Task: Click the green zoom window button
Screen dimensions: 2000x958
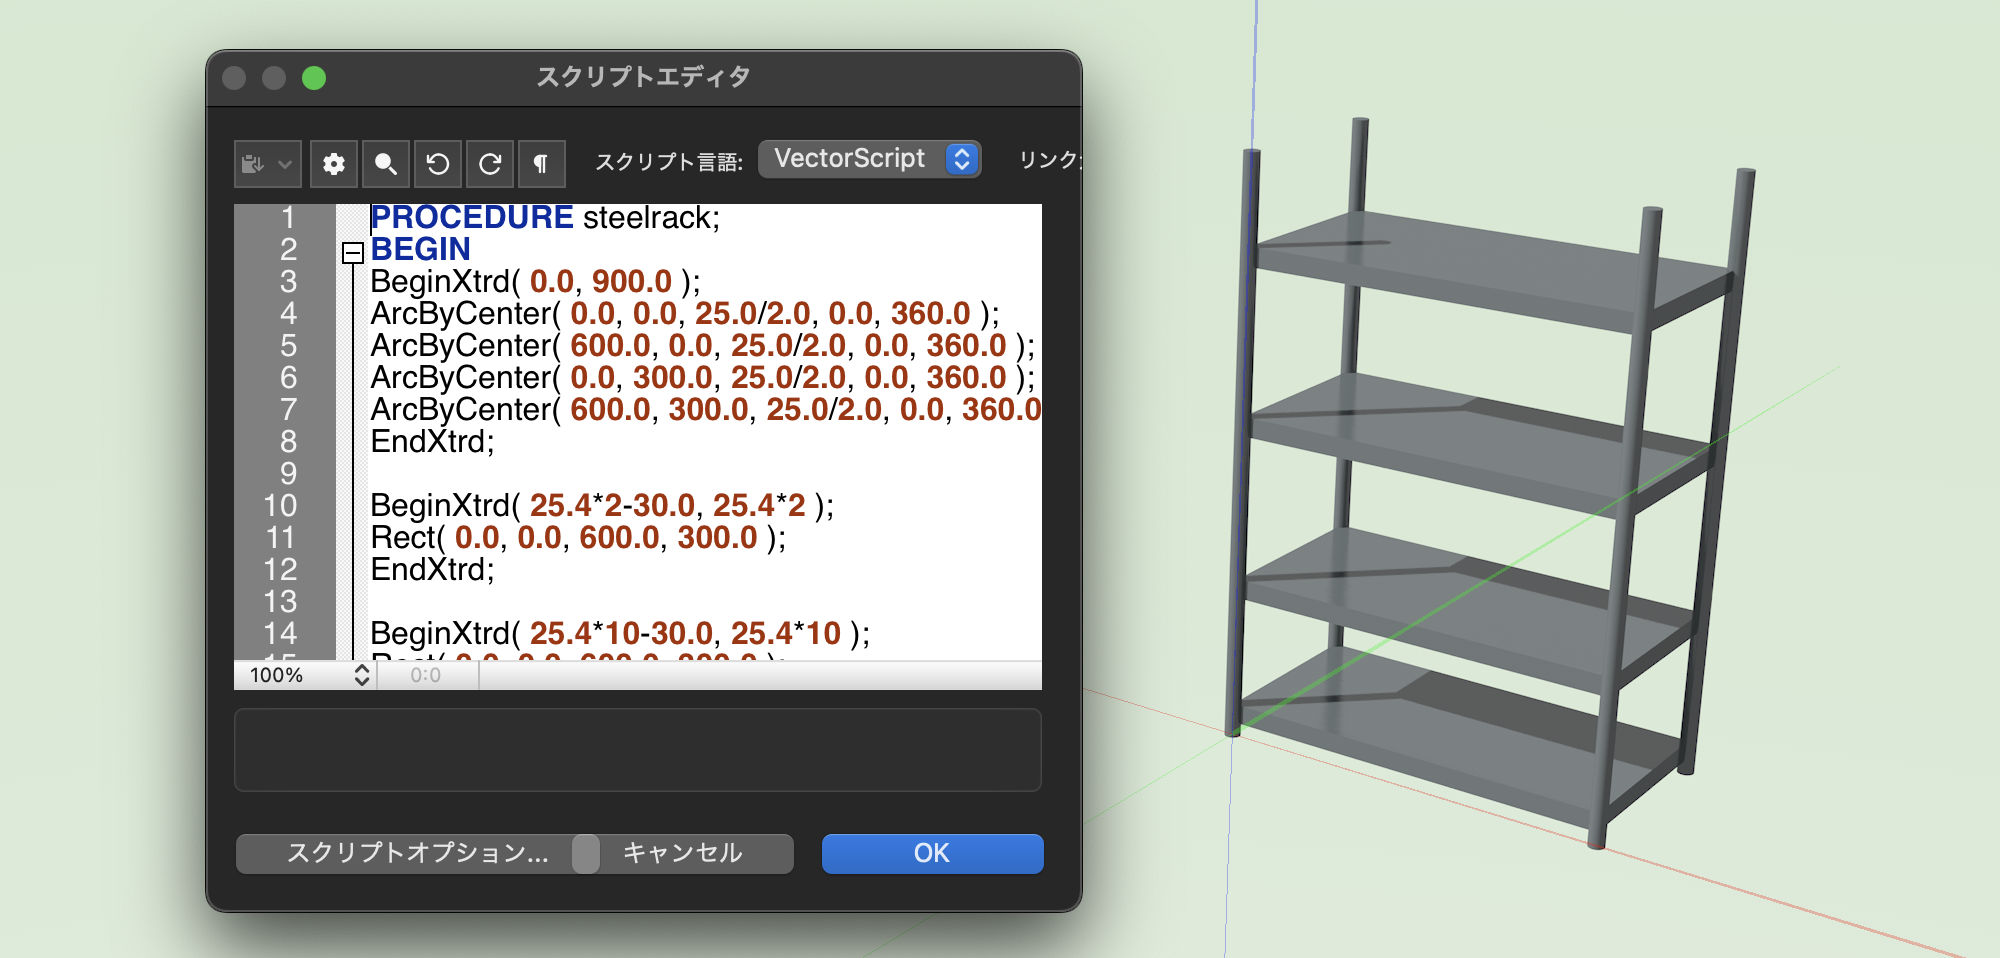Action: pyautogui.click(x=314, y=78)
